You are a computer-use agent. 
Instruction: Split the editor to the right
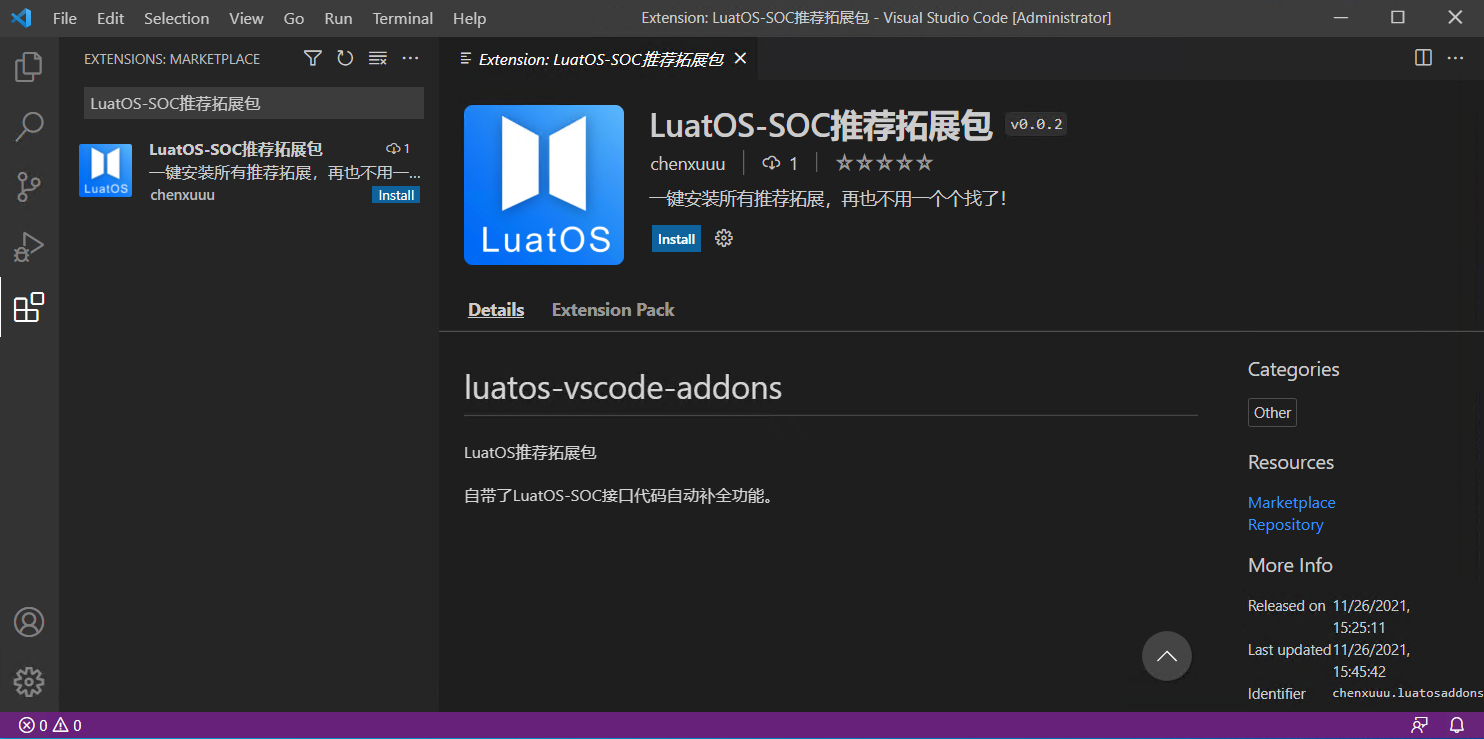point(1422,57)
